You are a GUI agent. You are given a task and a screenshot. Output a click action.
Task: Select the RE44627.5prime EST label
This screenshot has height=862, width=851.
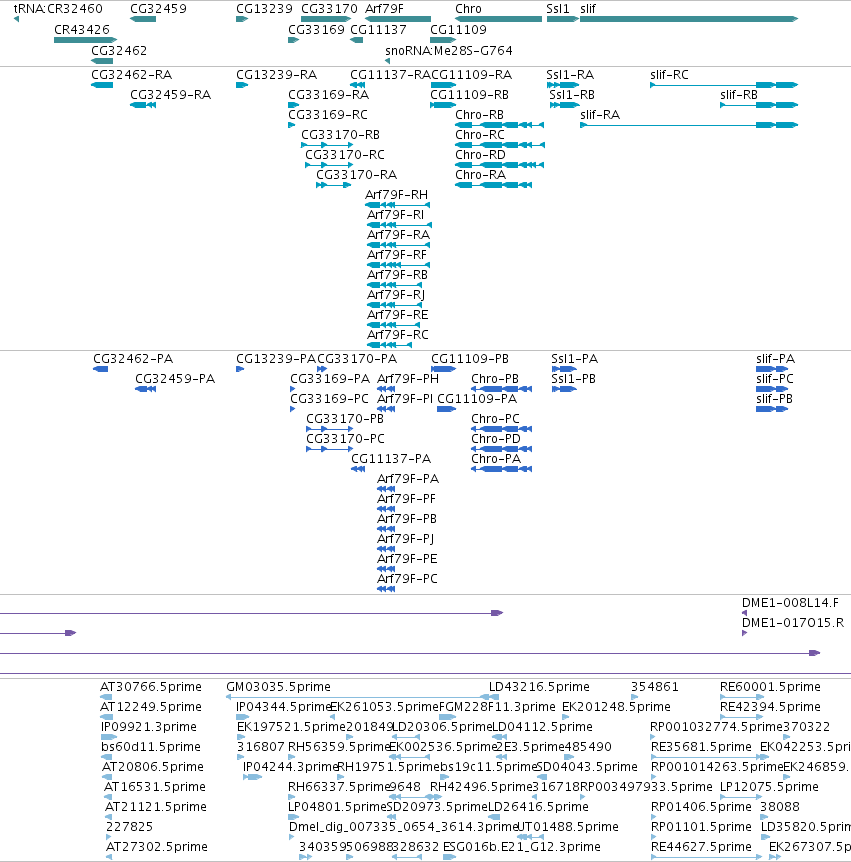click(x=701, y=847)
